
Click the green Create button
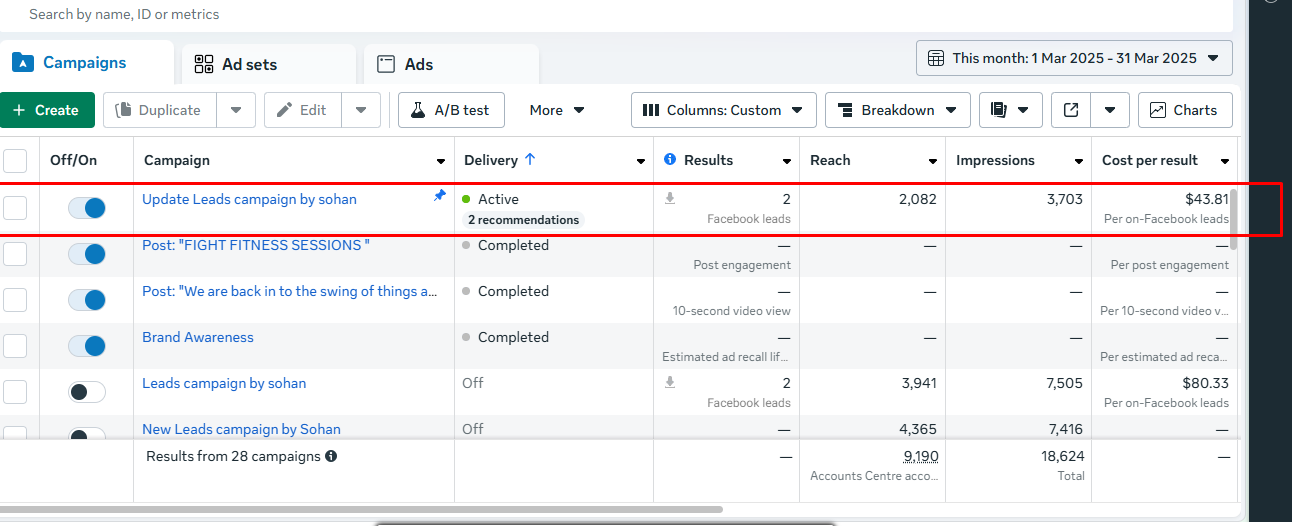point(46,110)
